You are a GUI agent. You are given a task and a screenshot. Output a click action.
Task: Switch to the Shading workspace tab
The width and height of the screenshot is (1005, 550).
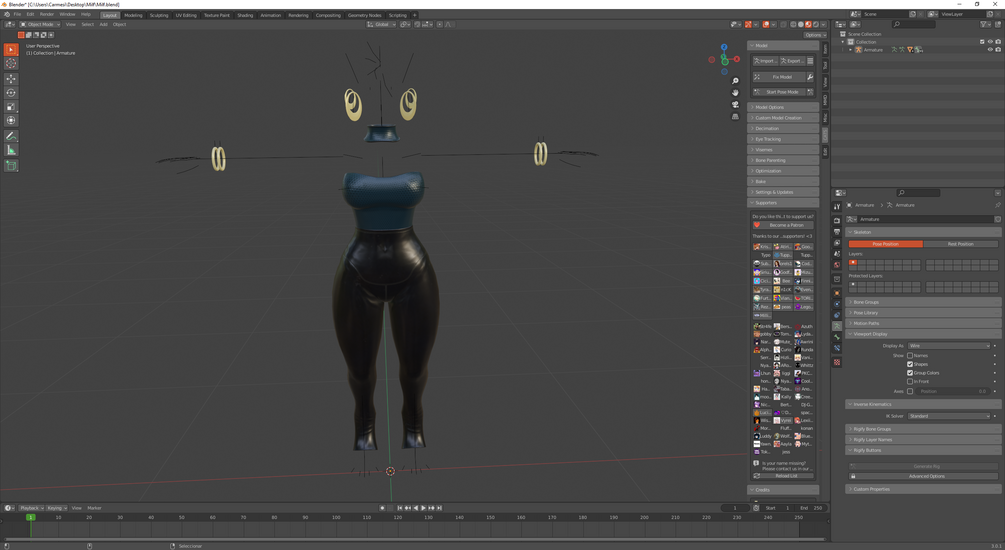pyautogui.click(x=245, y=15)
